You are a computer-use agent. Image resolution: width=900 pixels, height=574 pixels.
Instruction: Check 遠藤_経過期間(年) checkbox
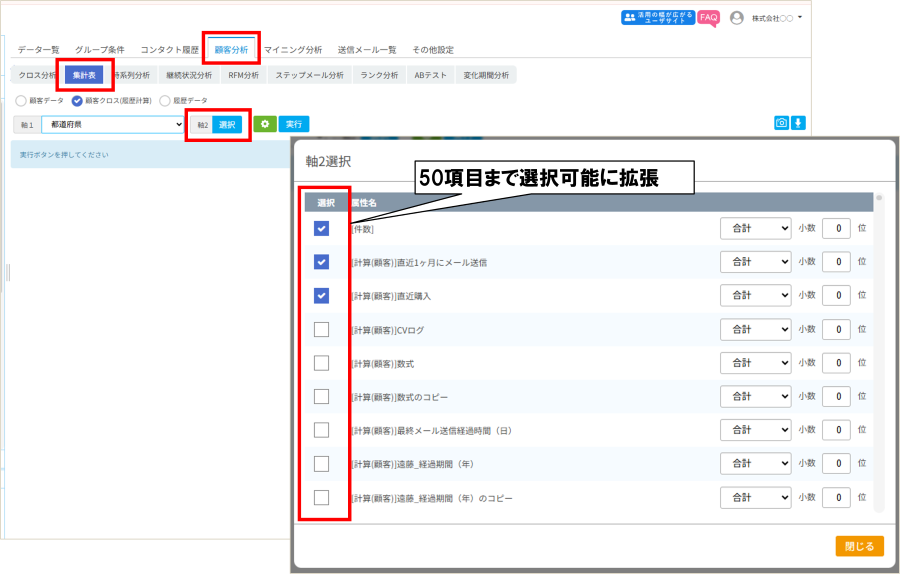click(x=321, y=464)
